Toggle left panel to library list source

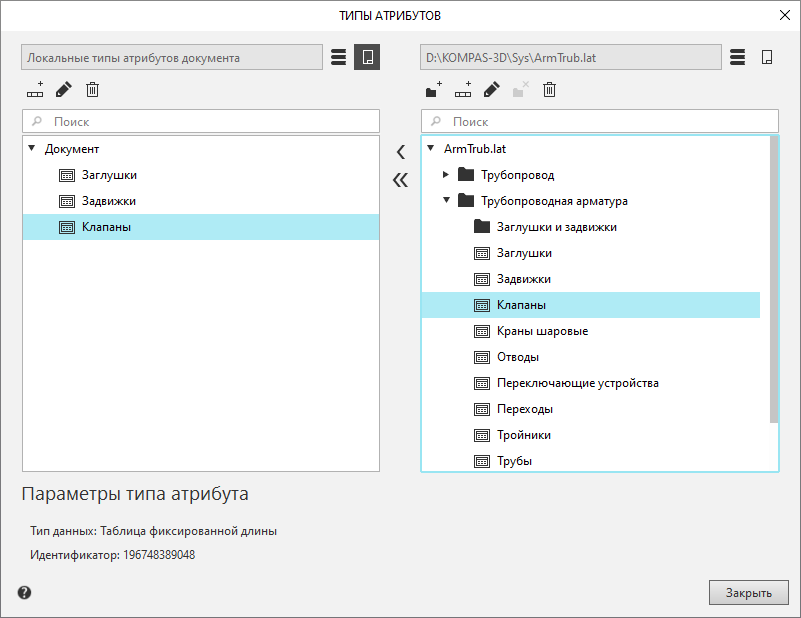pyautogui.click(x=338, y=57)
